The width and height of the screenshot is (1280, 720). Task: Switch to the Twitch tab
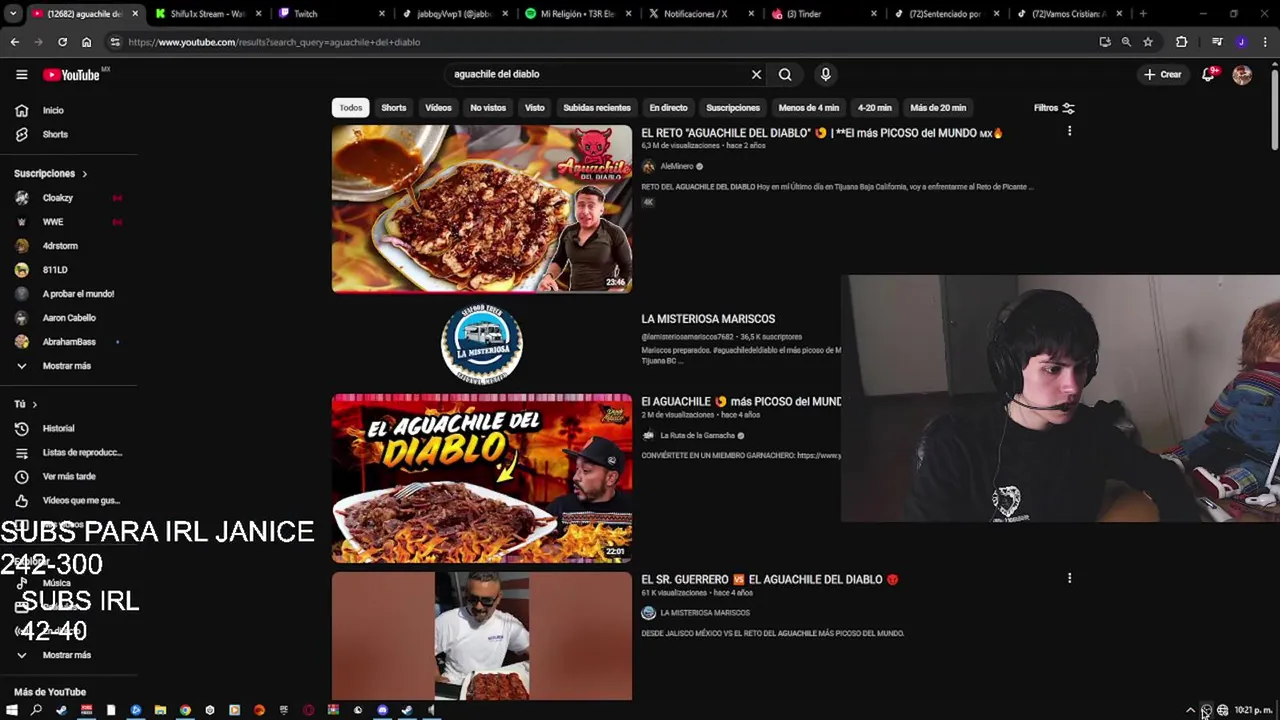click(330, 14)
